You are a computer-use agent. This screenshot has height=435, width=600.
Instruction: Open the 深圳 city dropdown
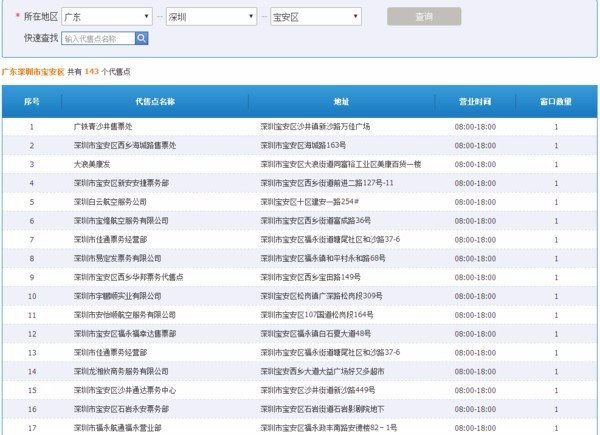pyautogui.click(x=211, y=17)
